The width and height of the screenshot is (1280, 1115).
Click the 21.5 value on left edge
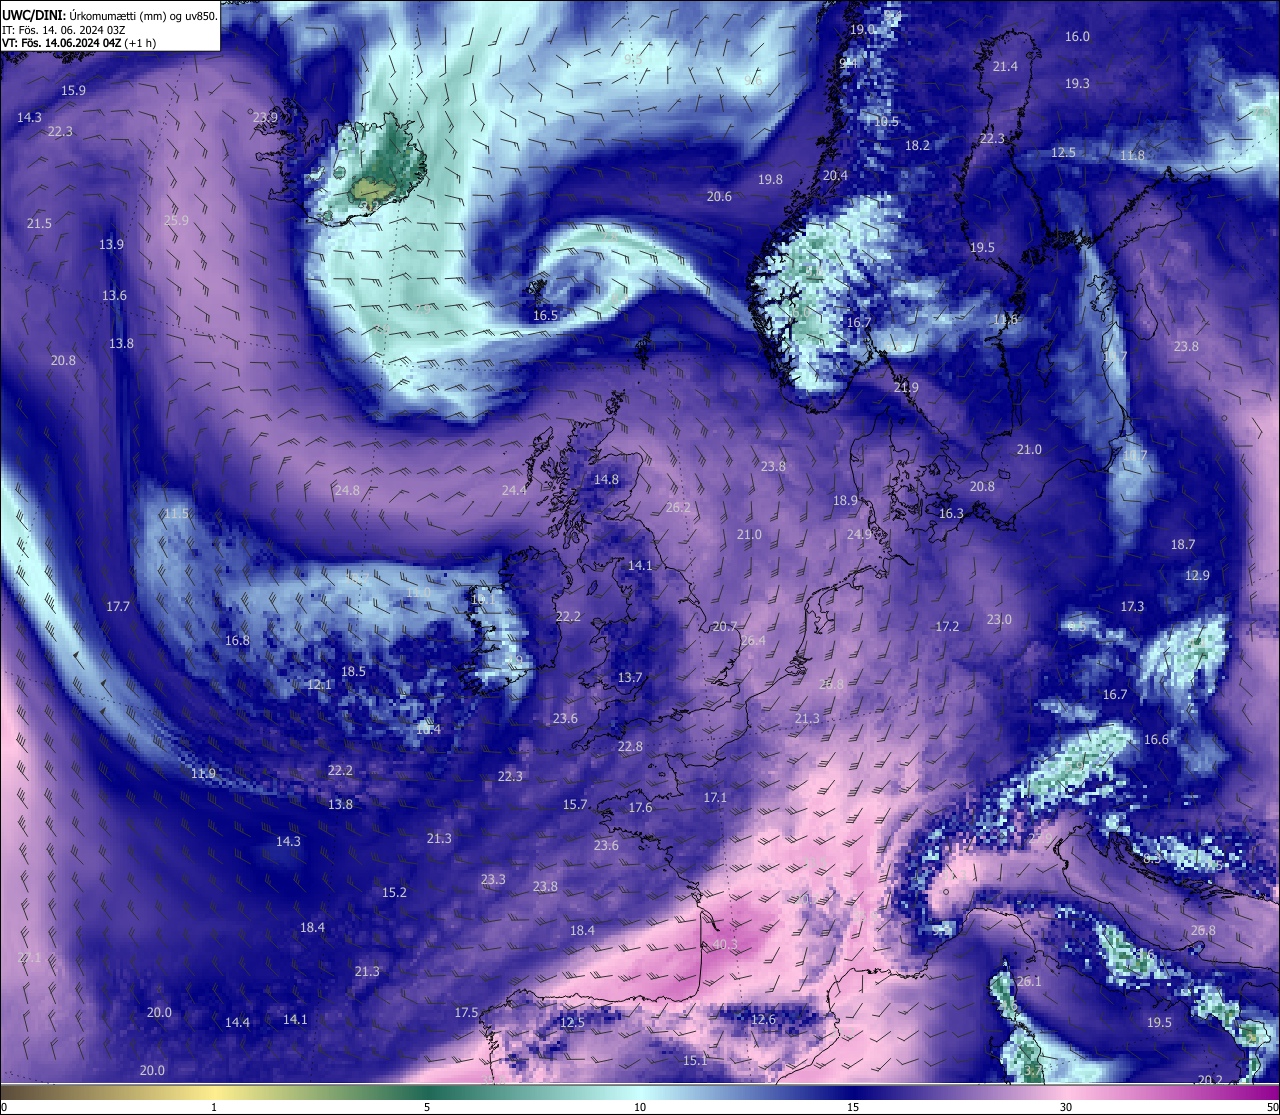point(39,223)
